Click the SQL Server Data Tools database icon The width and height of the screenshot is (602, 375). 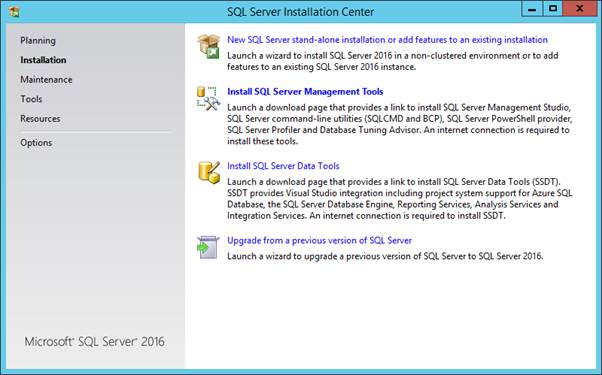coord(209,172)
